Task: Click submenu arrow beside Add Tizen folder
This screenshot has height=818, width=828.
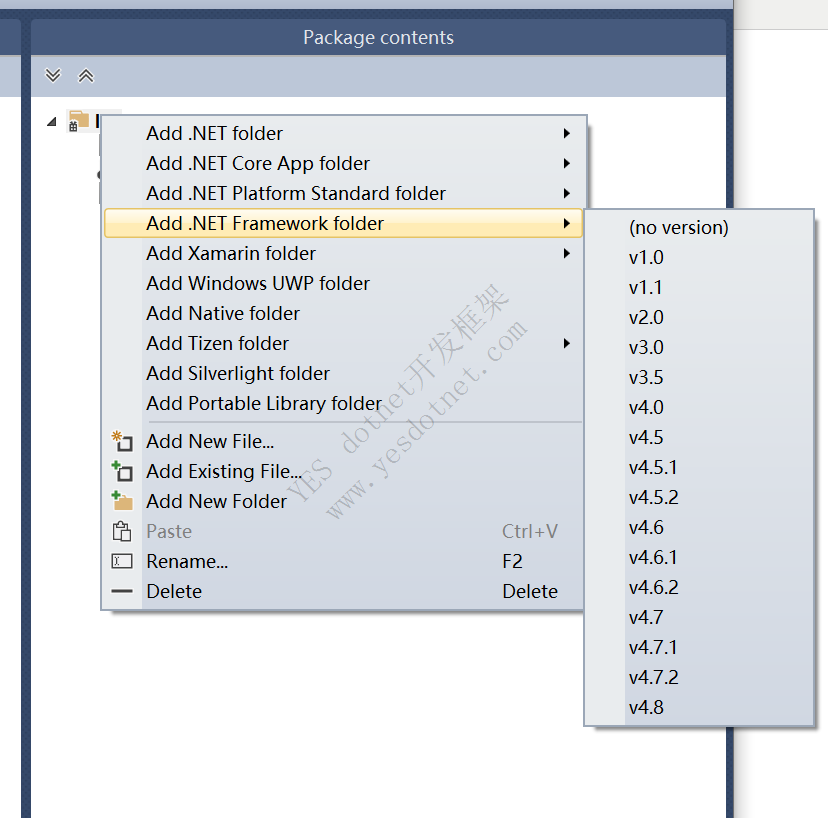Action: point(567,344)
